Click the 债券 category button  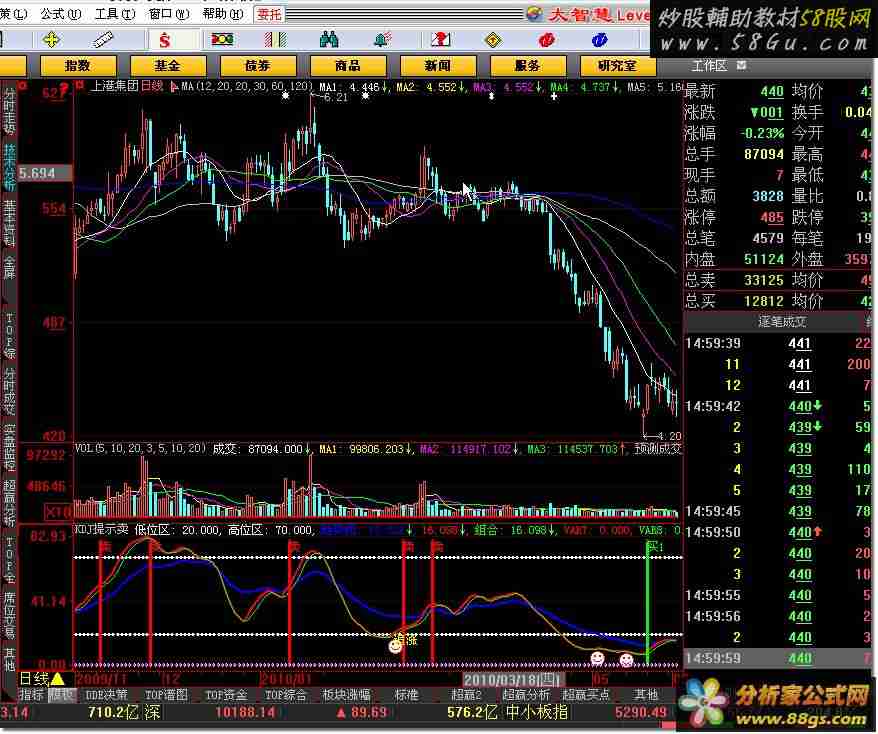(x=258, y=66)
